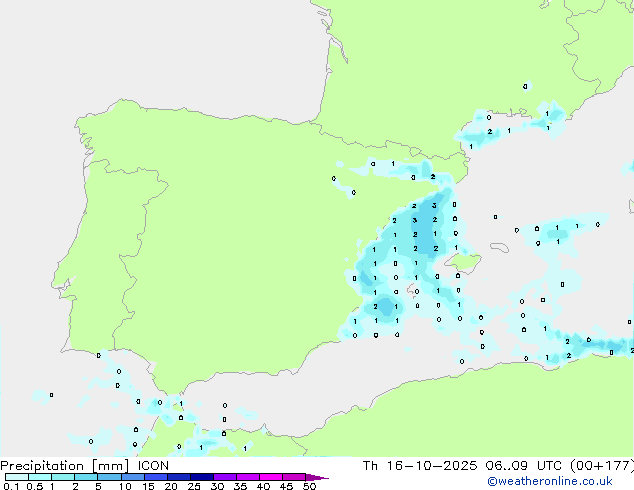Click the 'Precipitation [mm]' title label

(x=64, y=466)
